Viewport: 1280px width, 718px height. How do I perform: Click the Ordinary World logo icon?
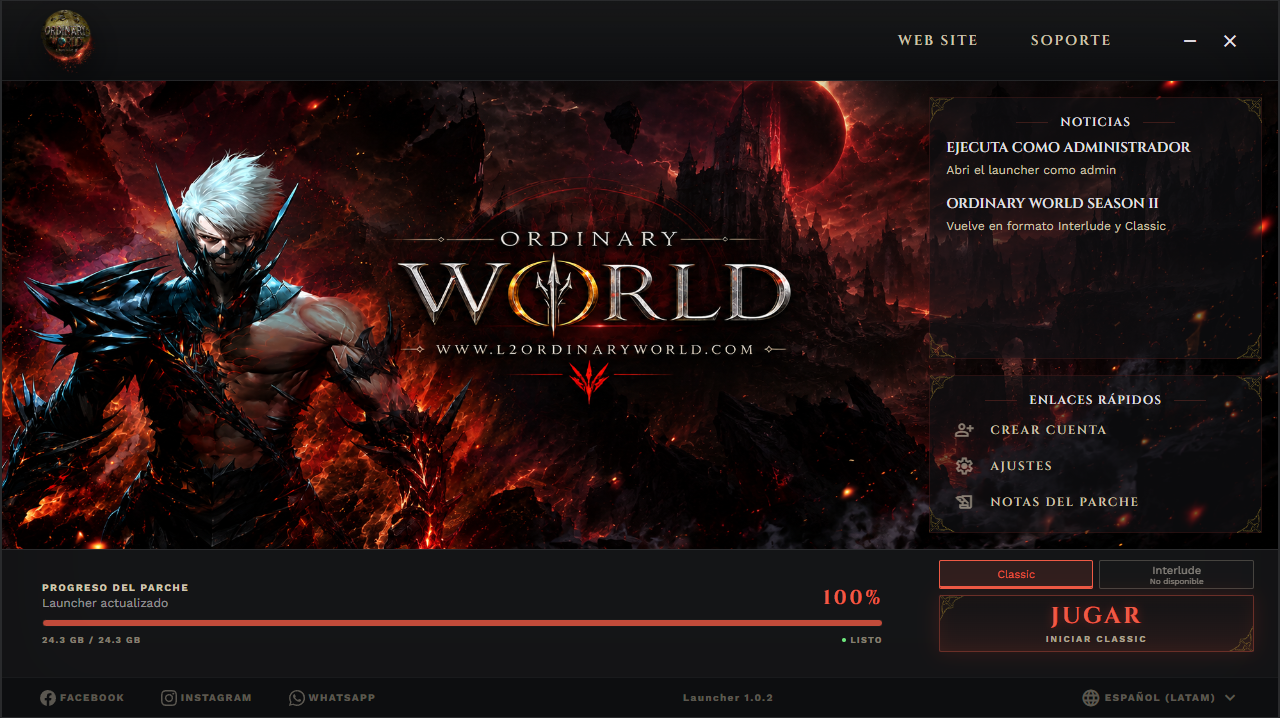[x=67, y=40]
